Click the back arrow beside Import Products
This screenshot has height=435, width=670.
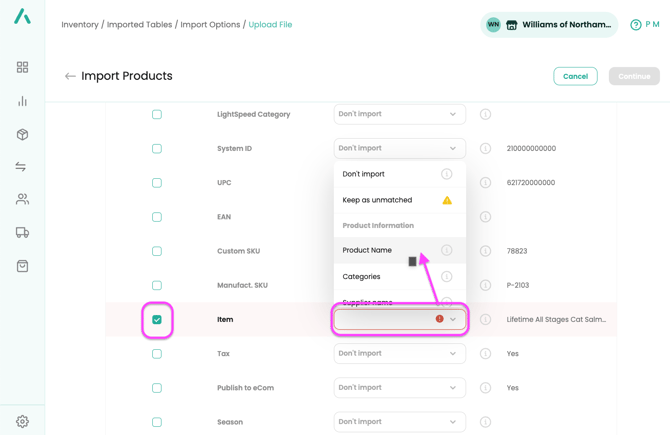[70, 76]
